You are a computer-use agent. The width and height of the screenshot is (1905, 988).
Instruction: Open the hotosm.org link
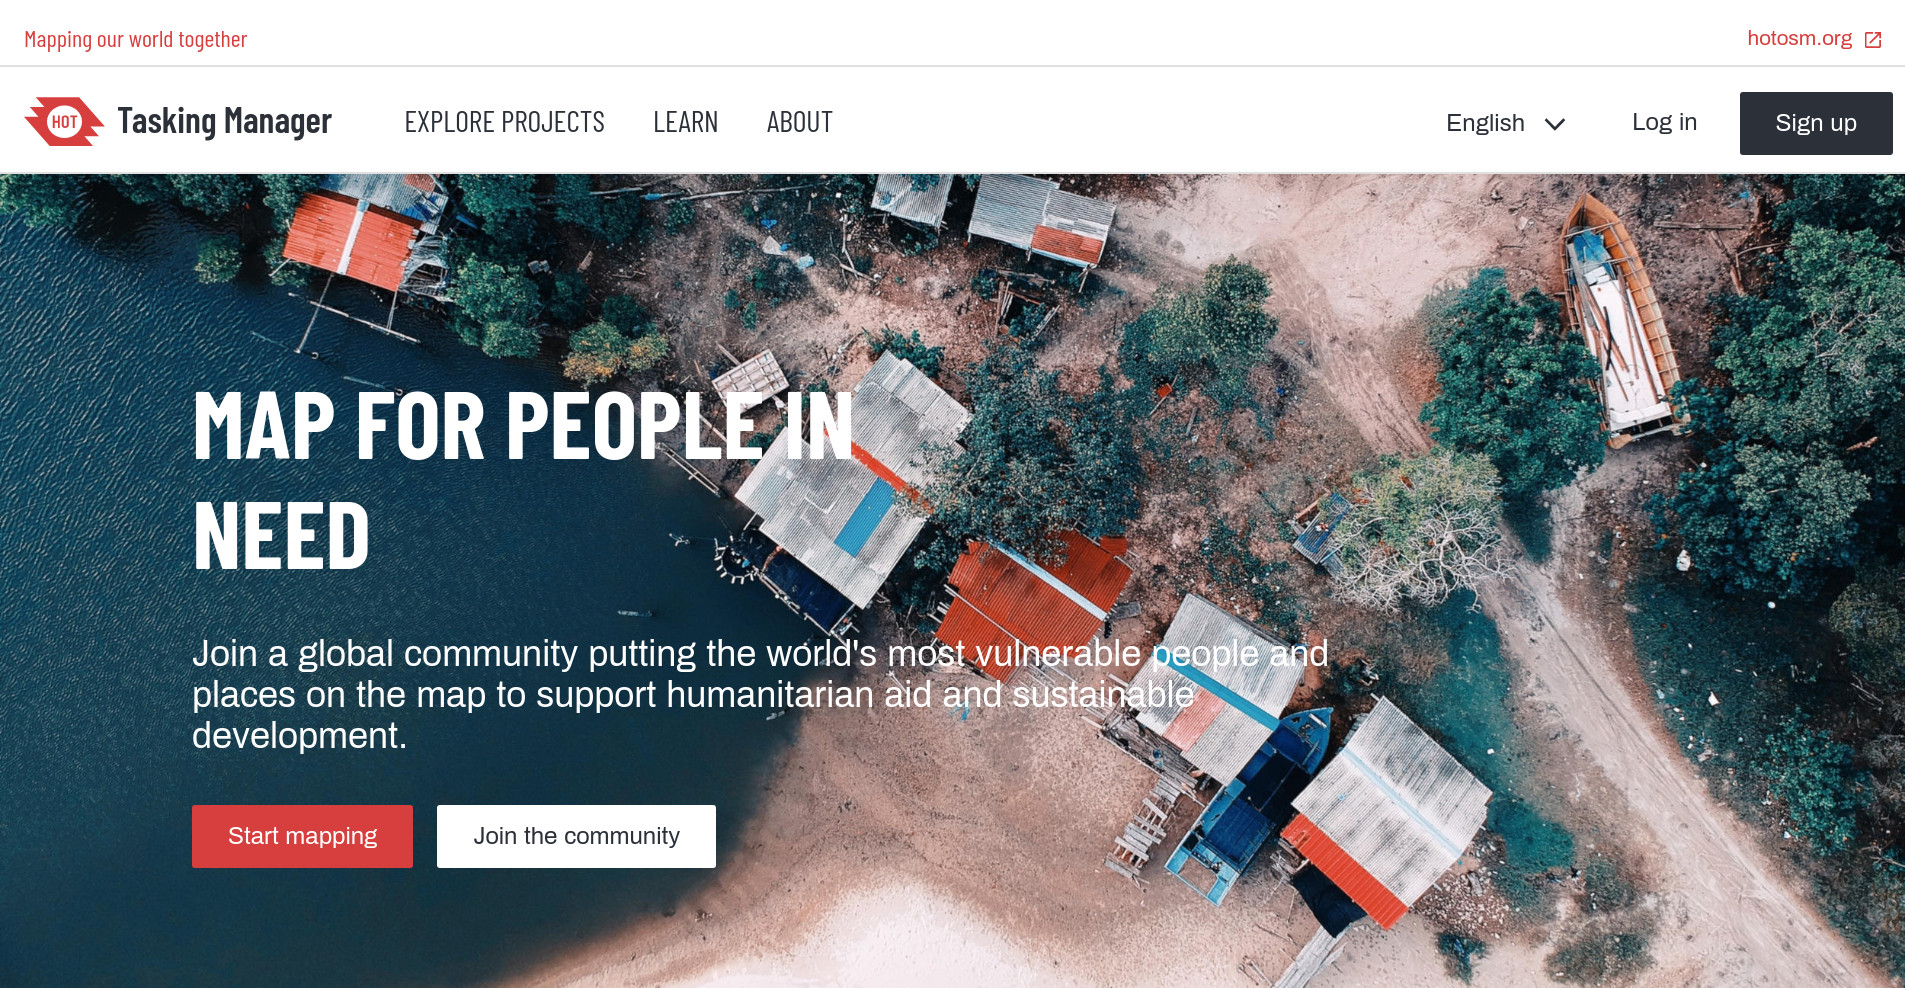(x=1799, y=38)
